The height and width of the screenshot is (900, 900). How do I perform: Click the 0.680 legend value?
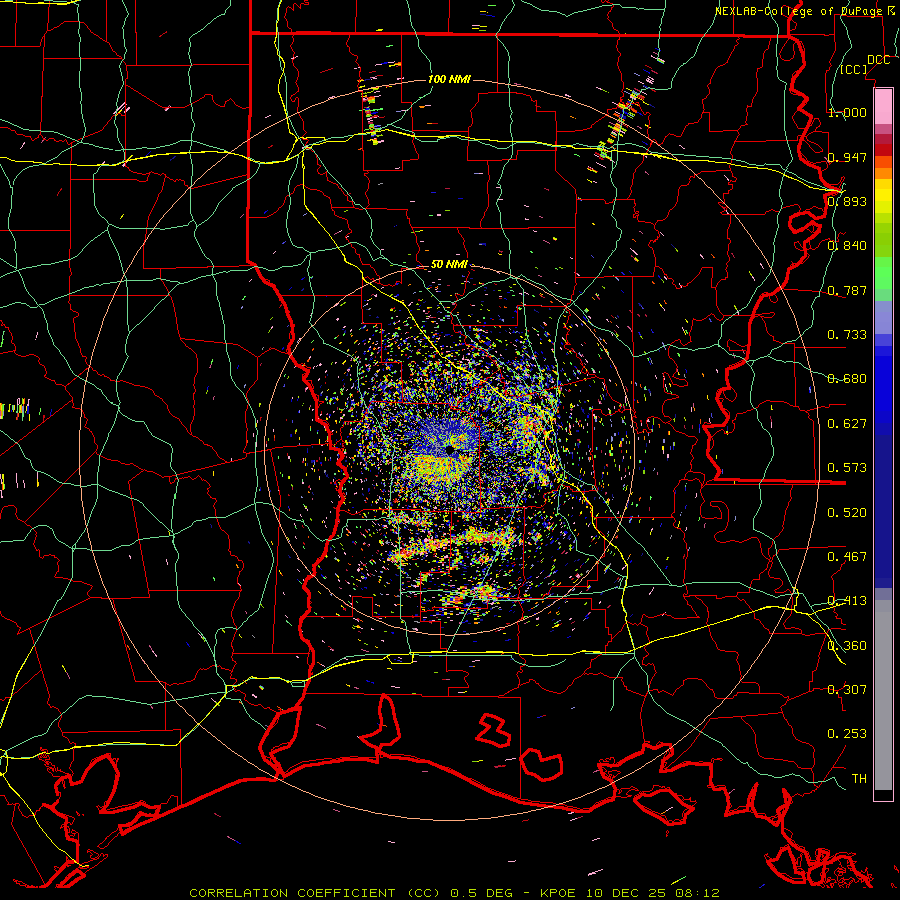coord(847,379)
